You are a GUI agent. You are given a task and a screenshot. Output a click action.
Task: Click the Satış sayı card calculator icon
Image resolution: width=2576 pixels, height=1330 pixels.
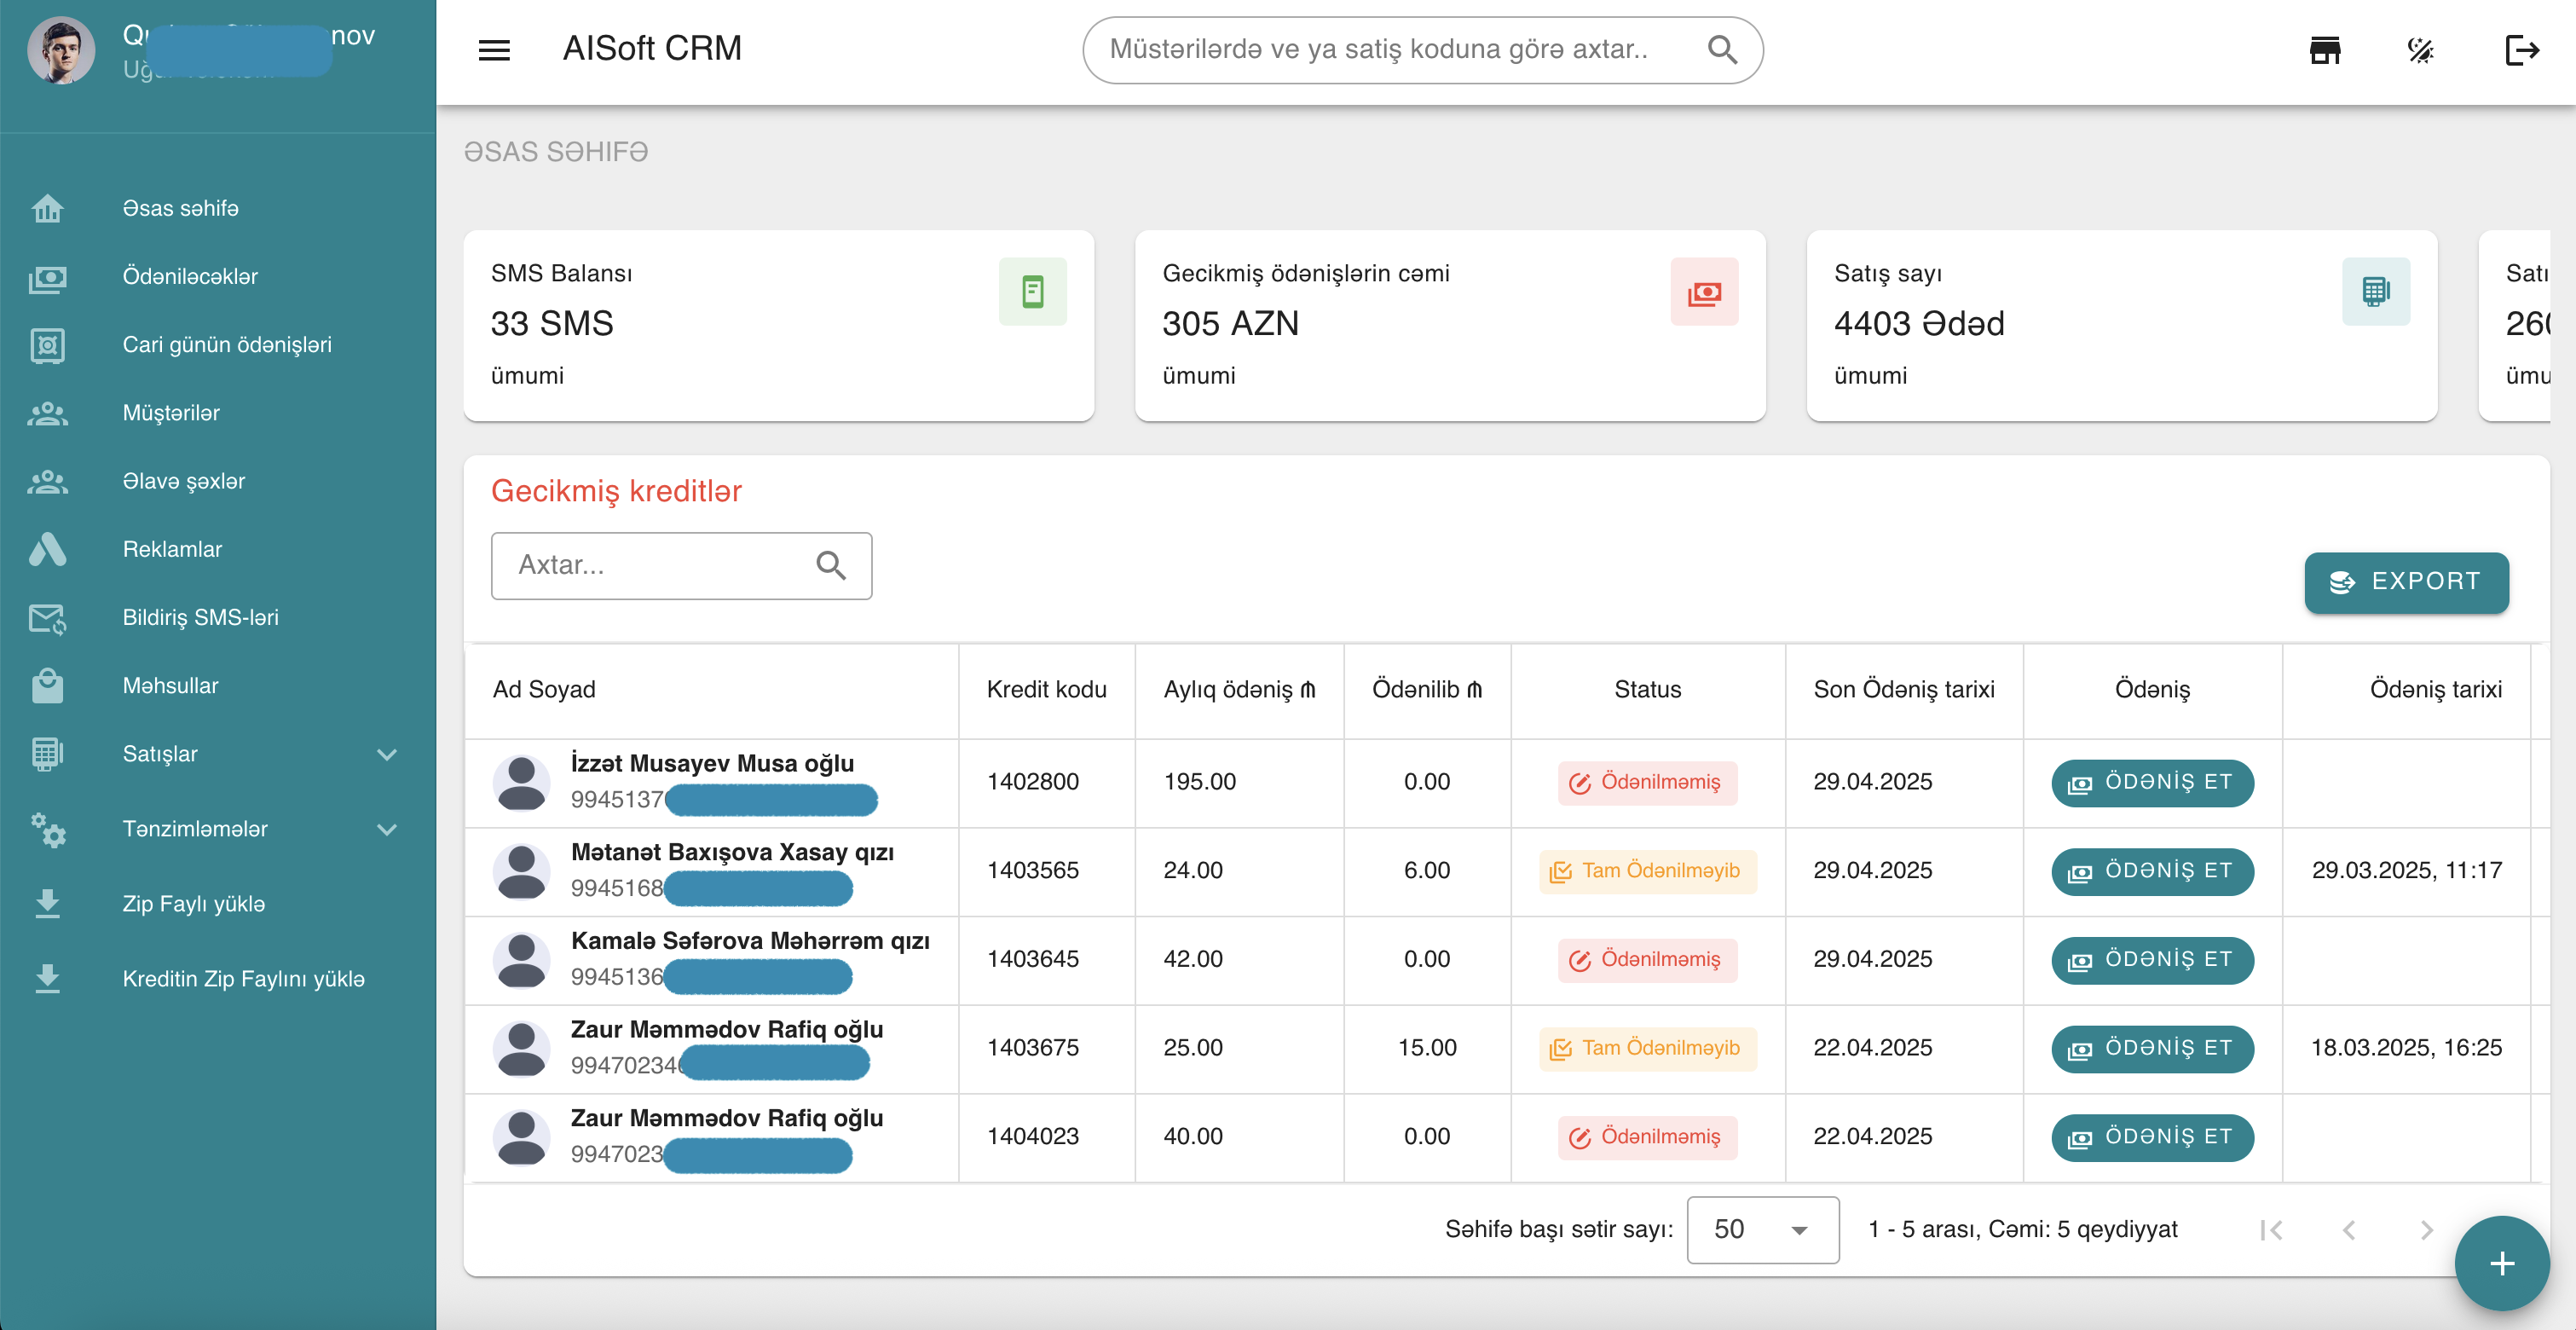click(x=2376, y=292)
